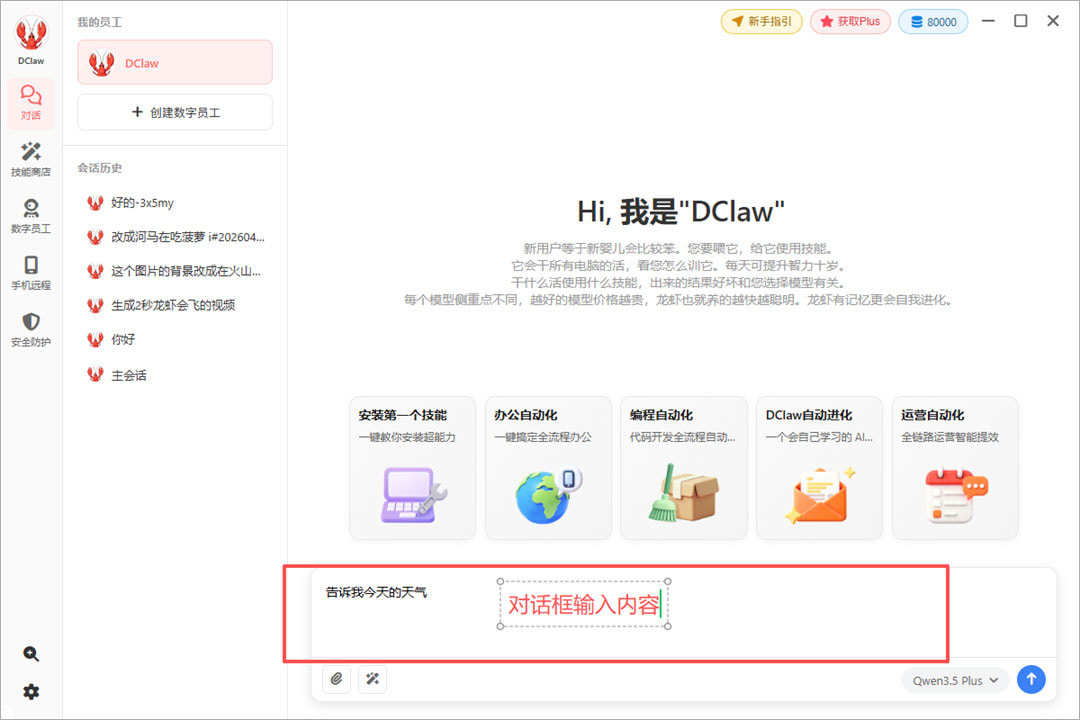The height and width of the screenshot is (720, 1080).
Task: Click the lobster icon beside 好的-3x5my
Action: pyautogui.click(x=95, y=202)
